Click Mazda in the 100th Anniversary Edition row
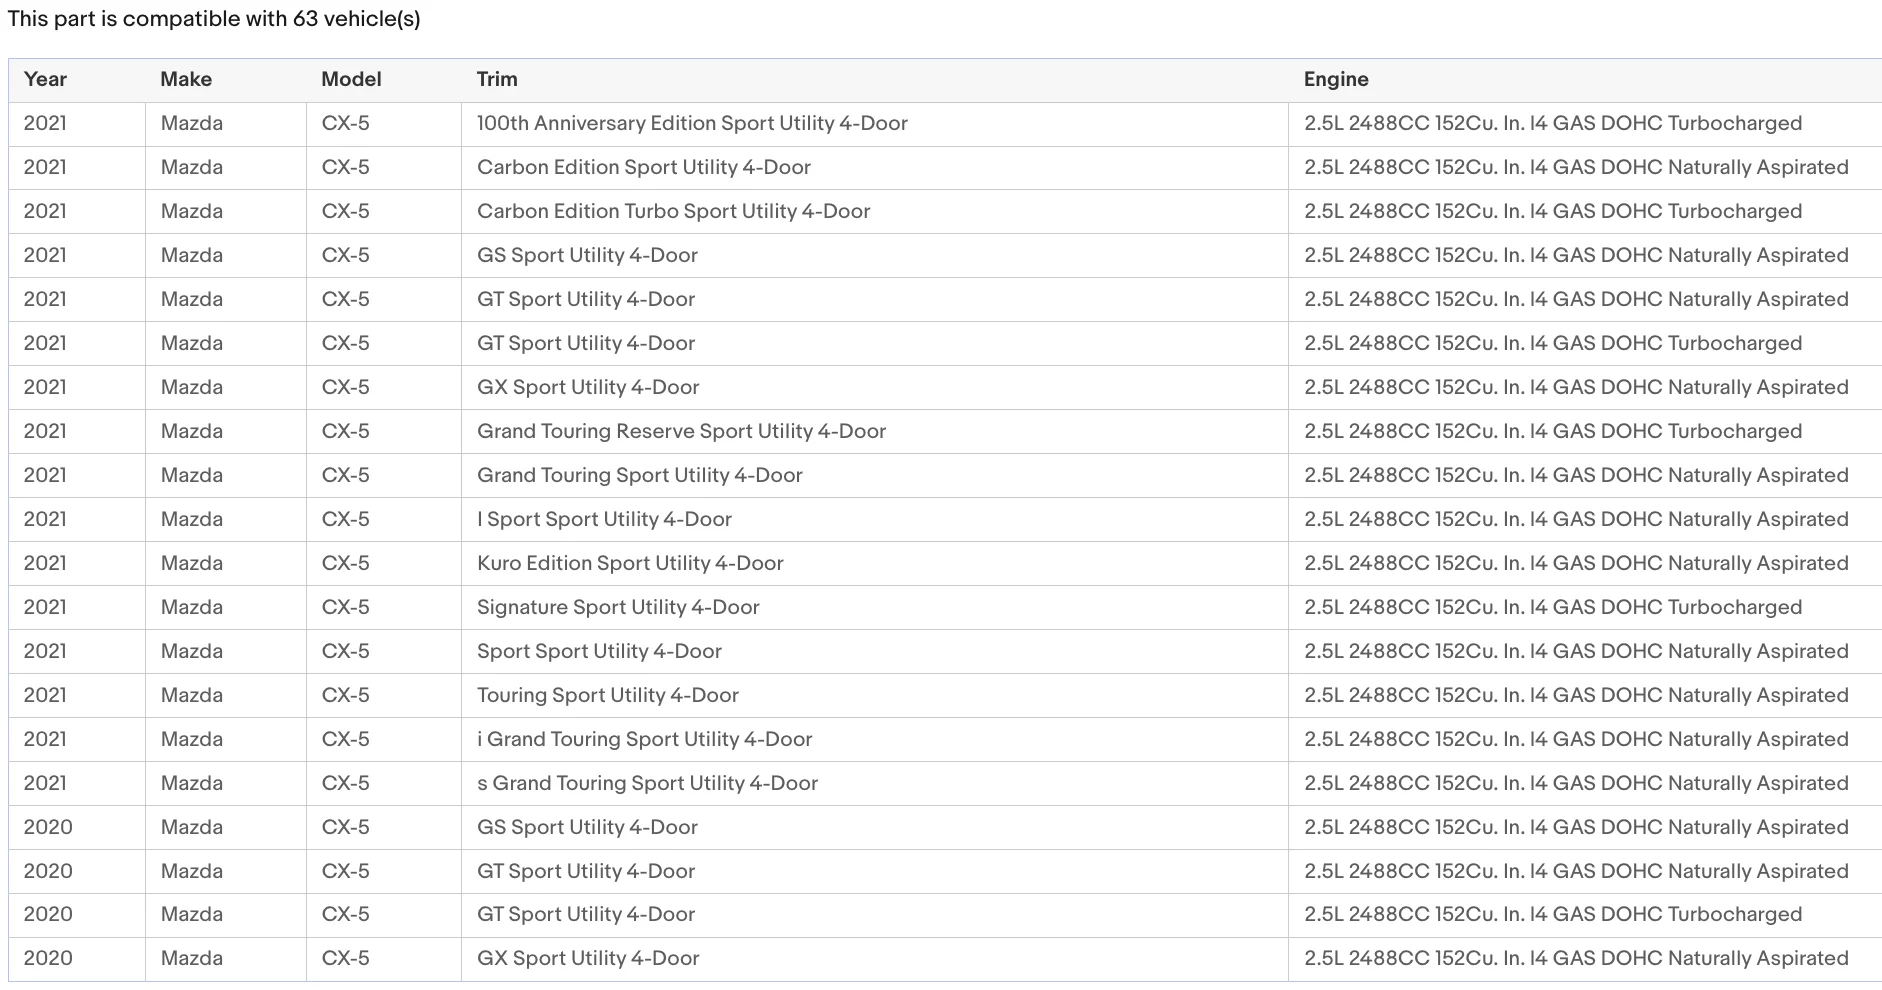Viewport: 1882px width, 990px height. click(x=192, y=123)
